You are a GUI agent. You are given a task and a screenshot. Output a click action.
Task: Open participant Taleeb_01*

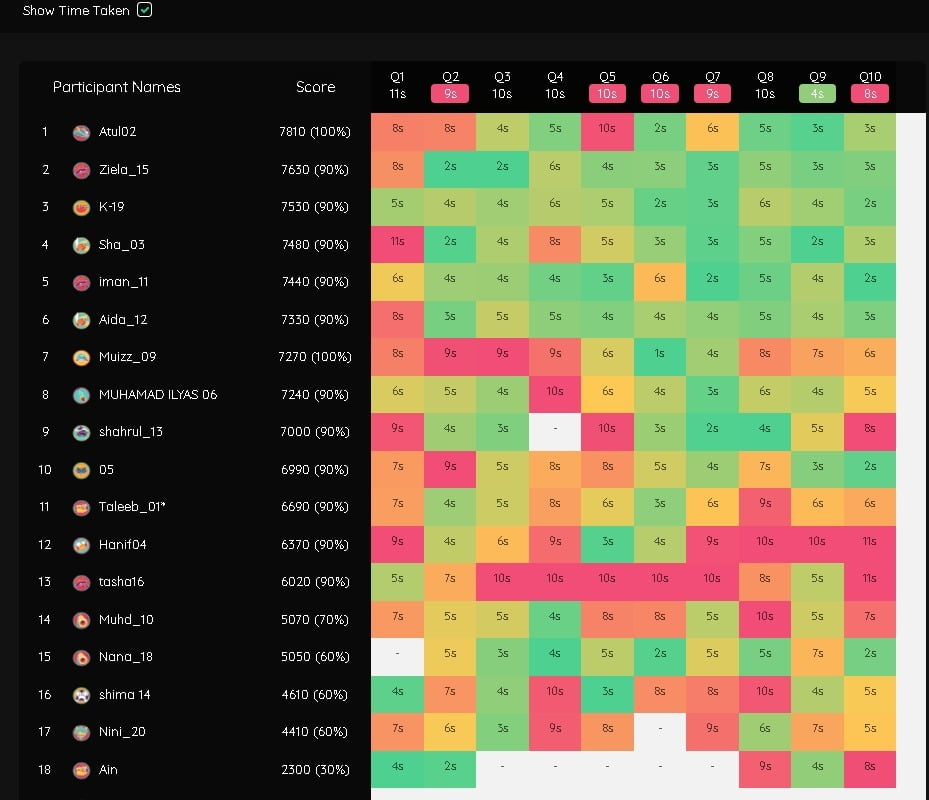tap(132, 507)
